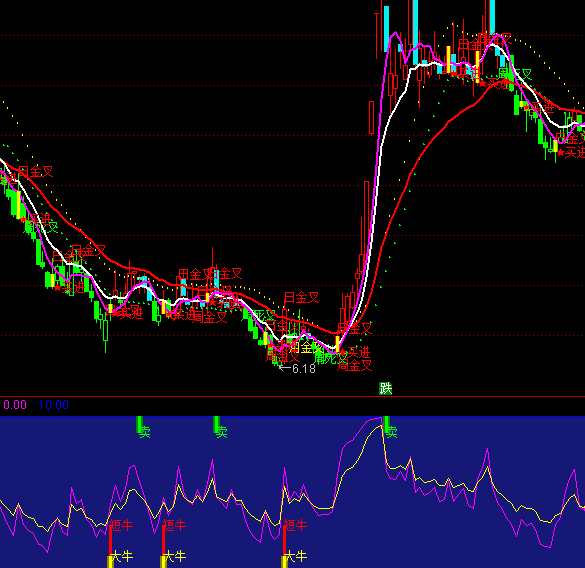The width and height of the screenshot is (585, 568).
Task: Click the first yellow 大牛 signal marker
Action: tap(122, 556)
